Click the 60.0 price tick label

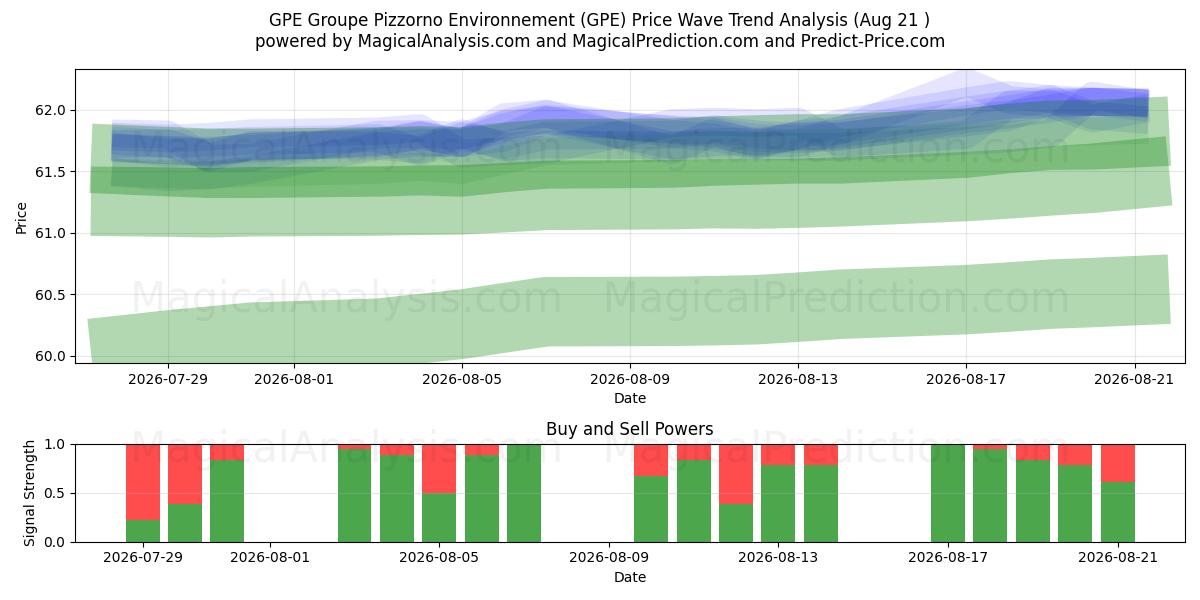tap(49, 356)
